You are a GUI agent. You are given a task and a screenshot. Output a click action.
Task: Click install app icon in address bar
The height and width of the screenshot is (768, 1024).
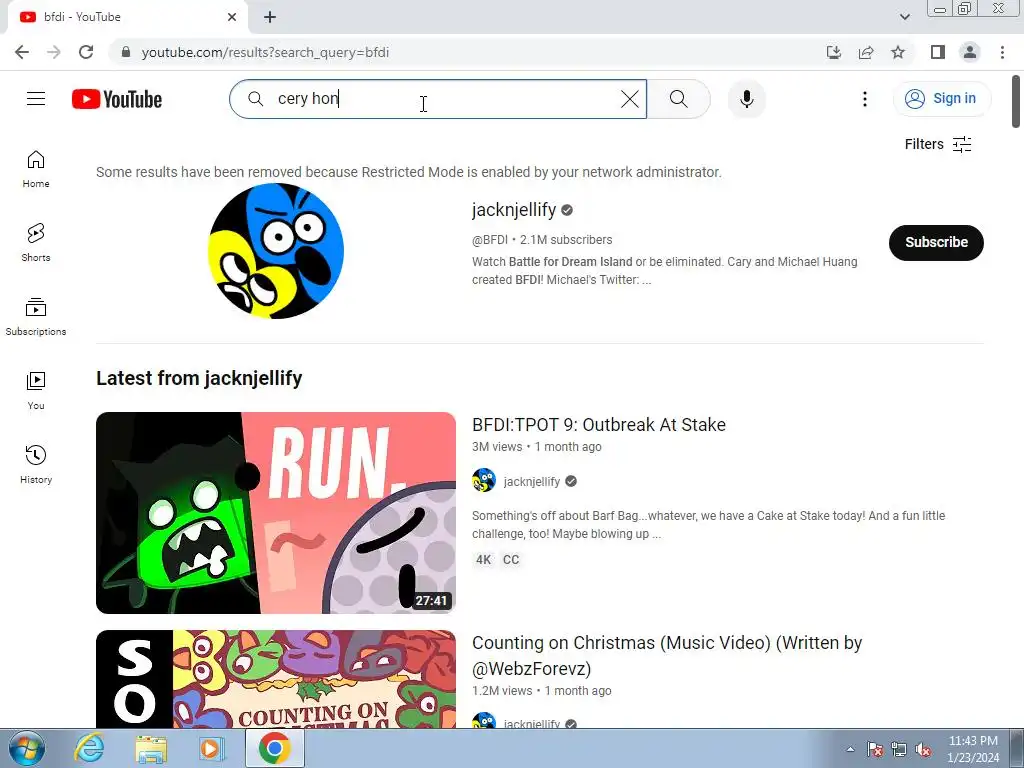(833, 52)
